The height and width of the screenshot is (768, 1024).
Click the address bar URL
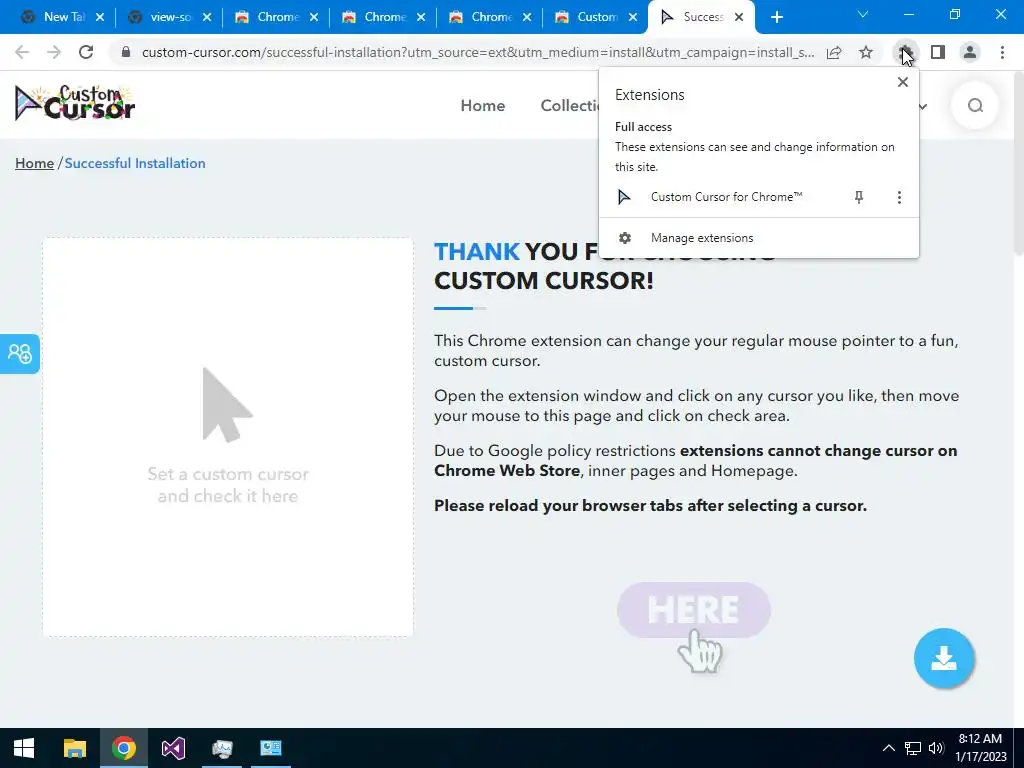(477, 52)
